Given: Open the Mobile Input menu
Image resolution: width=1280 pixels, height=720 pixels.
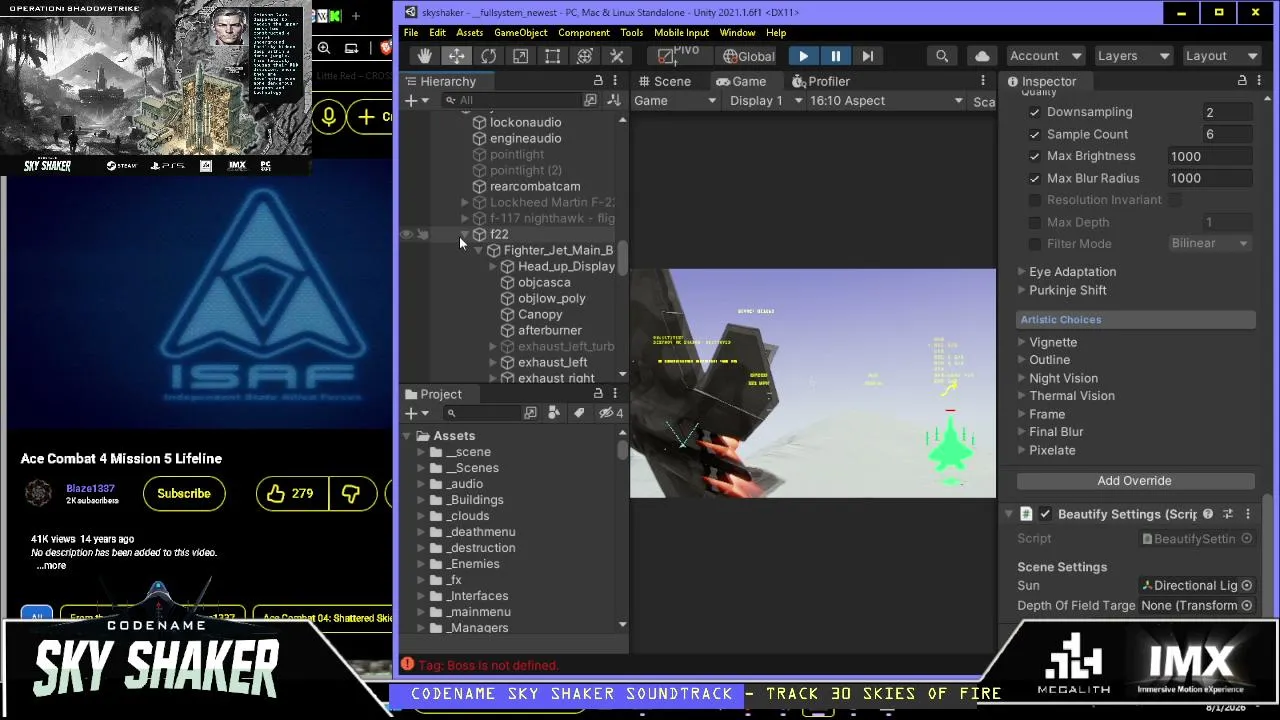Looking at the screenshot, I should coord(681,33).
